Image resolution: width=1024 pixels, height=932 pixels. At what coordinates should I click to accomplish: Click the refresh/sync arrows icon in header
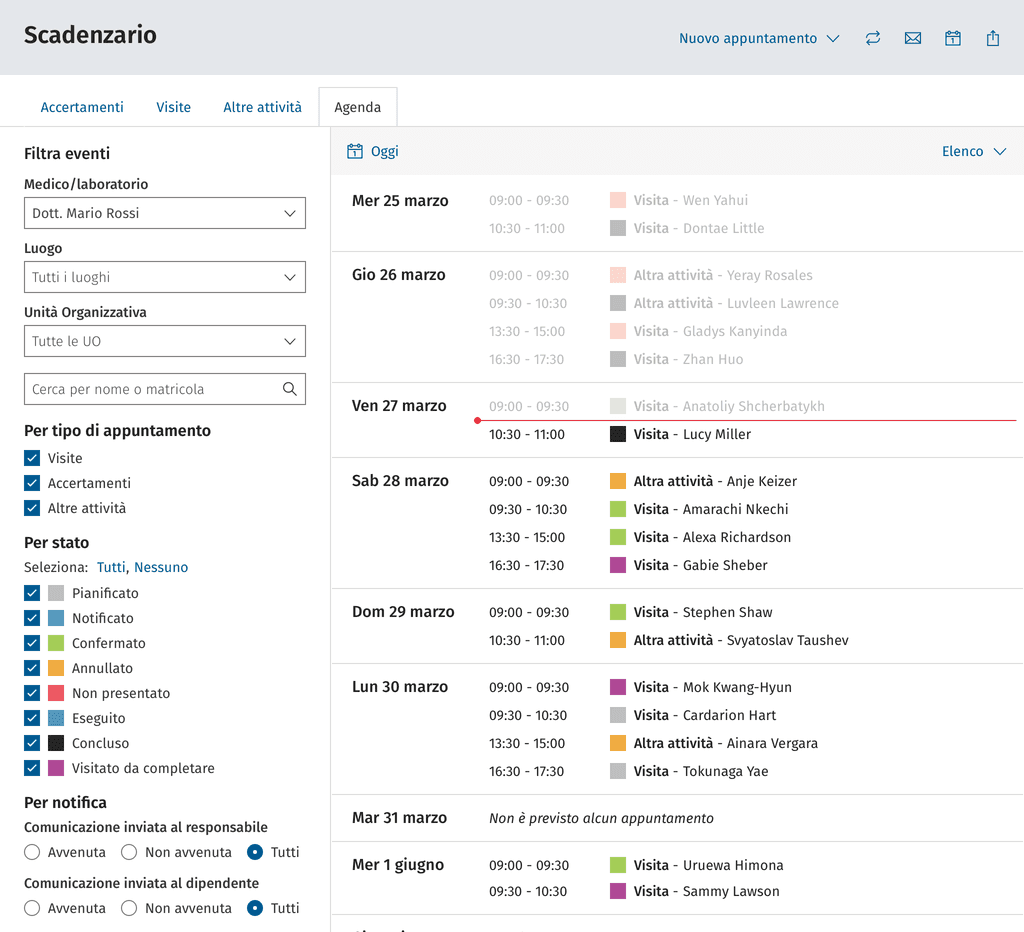(x=872, y=38)
